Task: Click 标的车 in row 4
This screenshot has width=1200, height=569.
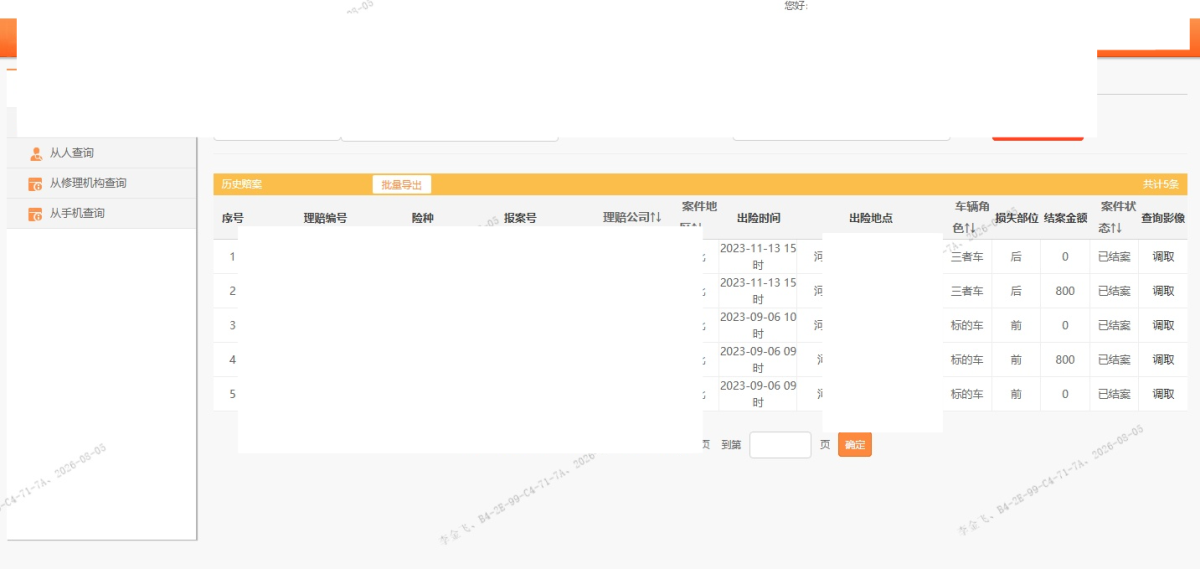Action: (x=967, y=359)
